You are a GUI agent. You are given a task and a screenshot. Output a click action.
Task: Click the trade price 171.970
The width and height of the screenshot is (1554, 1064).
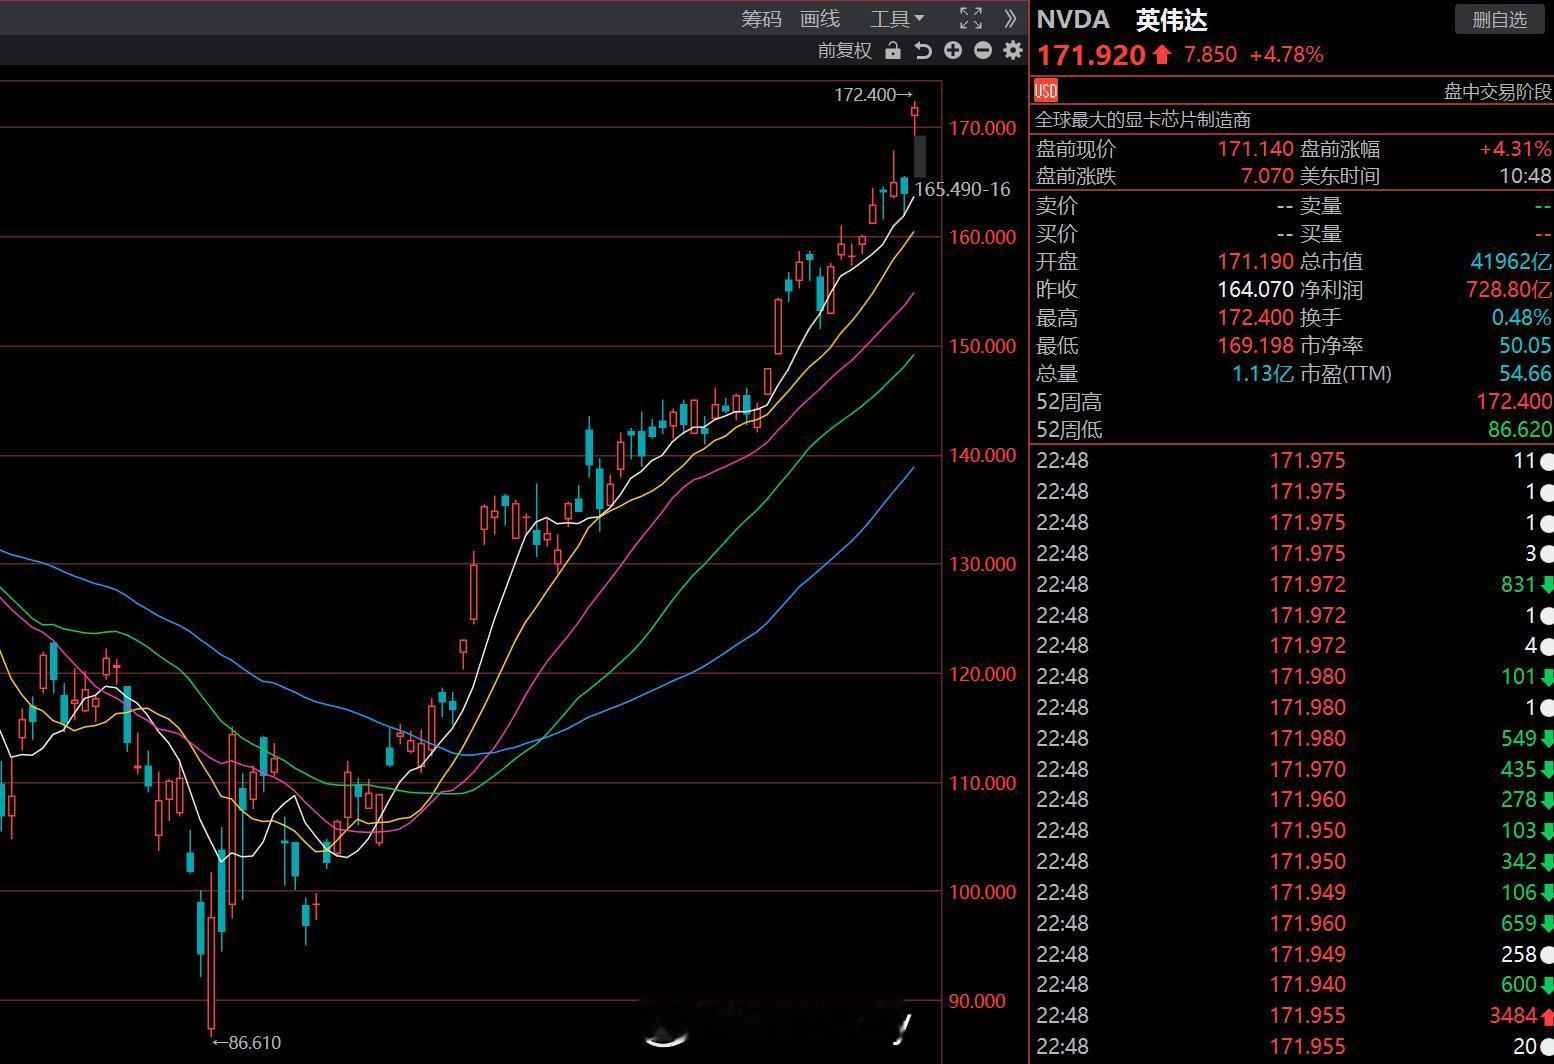(1307, 770)
